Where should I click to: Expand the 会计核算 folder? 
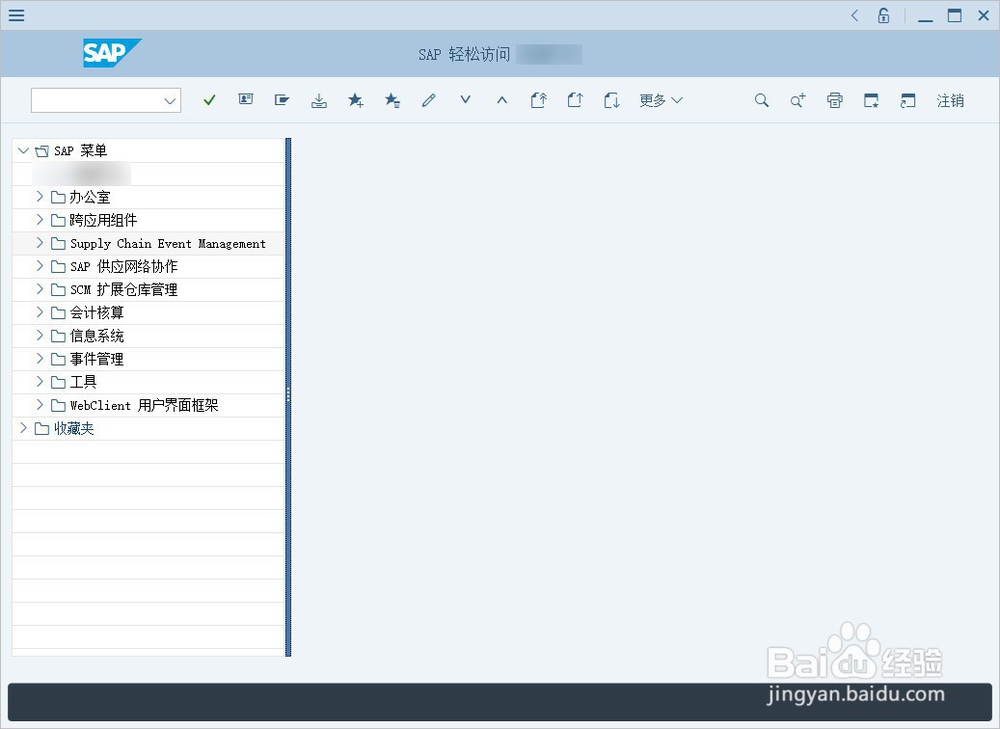click(x=40, y=312)
